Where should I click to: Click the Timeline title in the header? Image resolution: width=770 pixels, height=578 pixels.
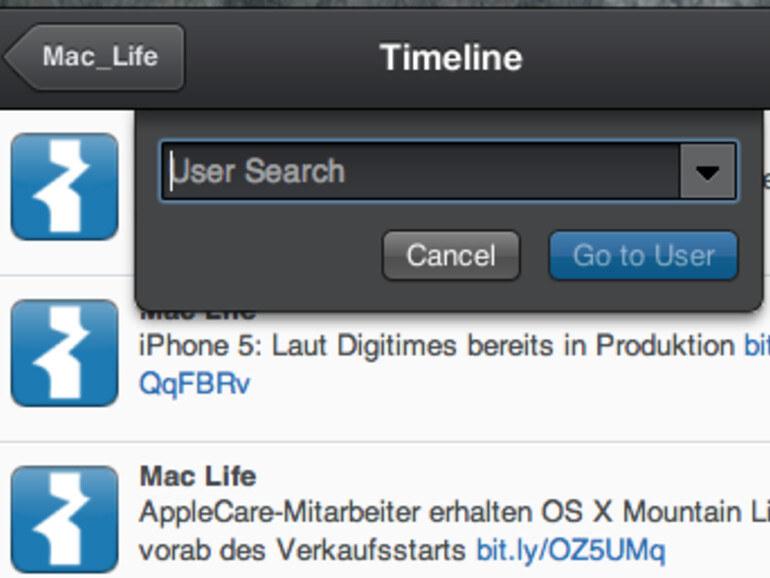point(451,58)
